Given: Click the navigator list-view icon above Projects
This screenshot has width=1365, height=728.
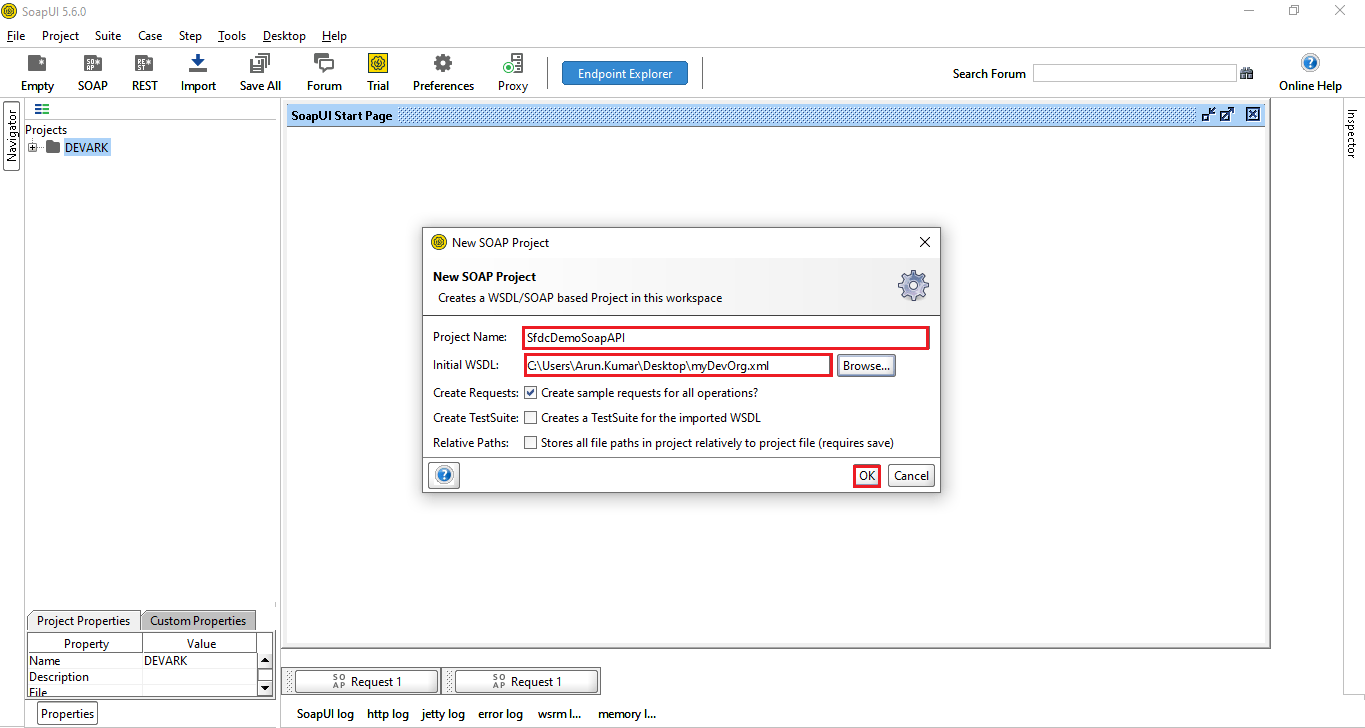Looking at the screenshot, I should click(x=42, y=109).
